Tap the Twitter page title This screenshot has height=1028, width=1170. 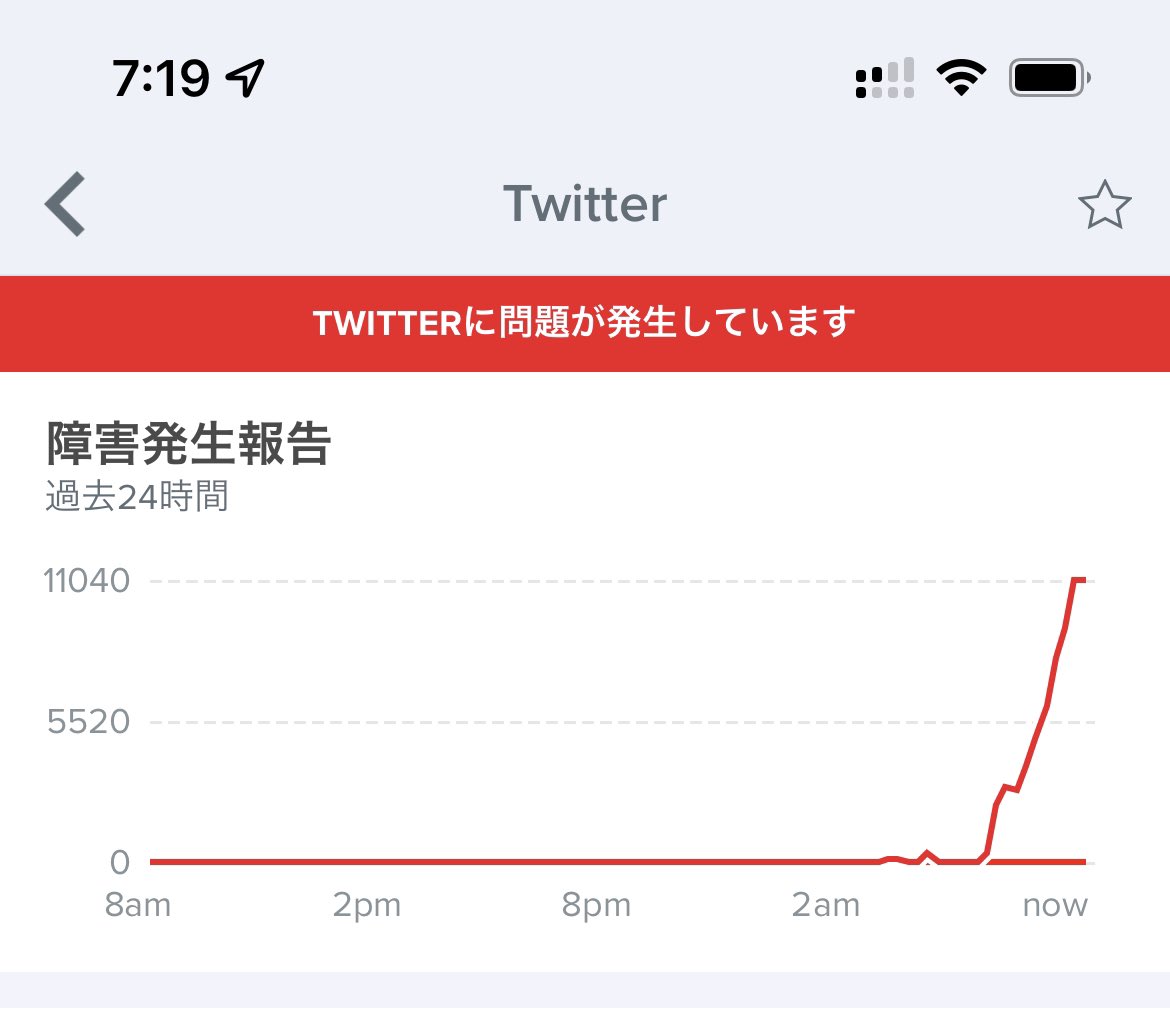[585, 204]
